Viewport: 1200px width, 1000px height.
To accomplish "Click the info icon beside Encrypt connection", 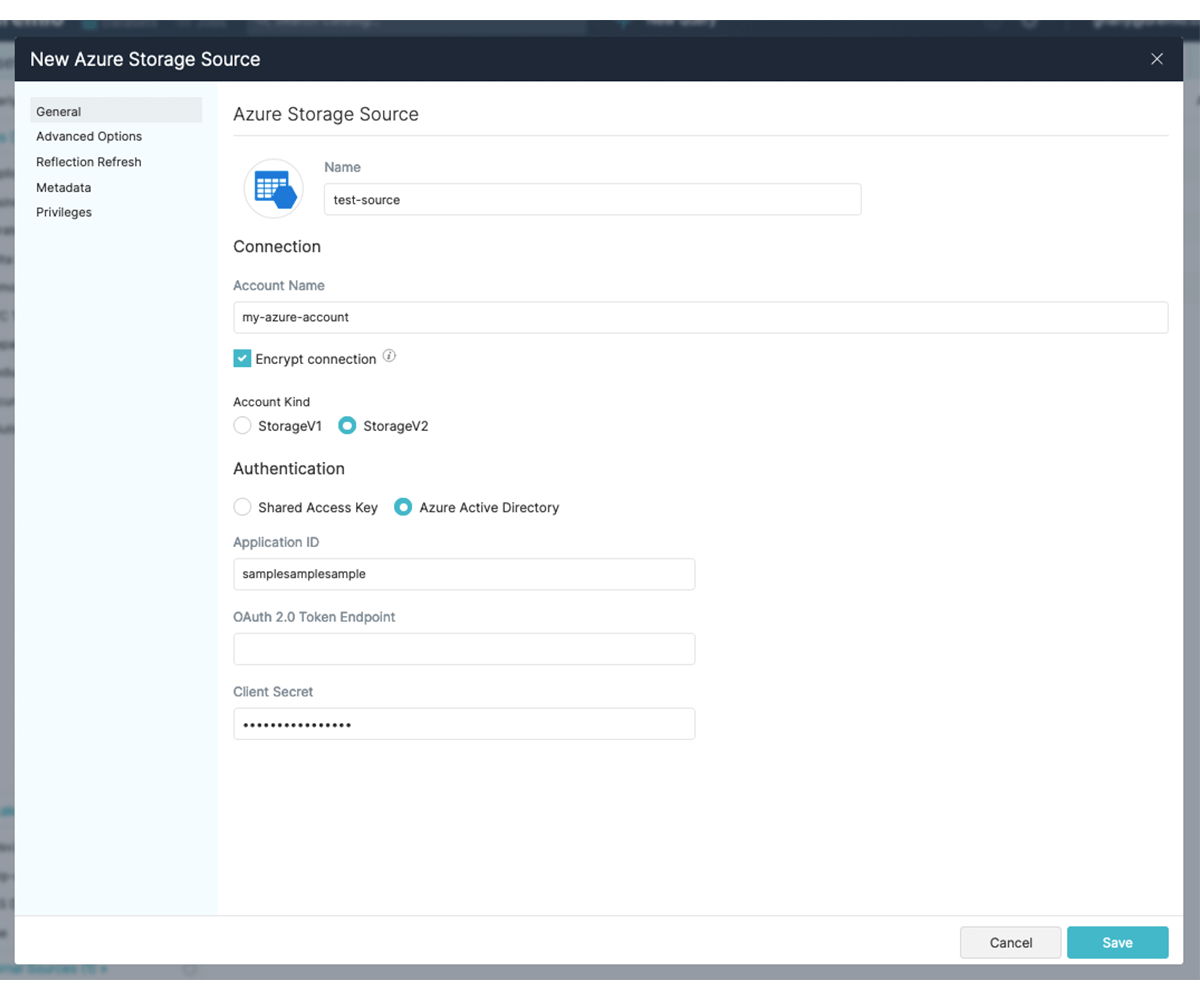I will 390,356.
